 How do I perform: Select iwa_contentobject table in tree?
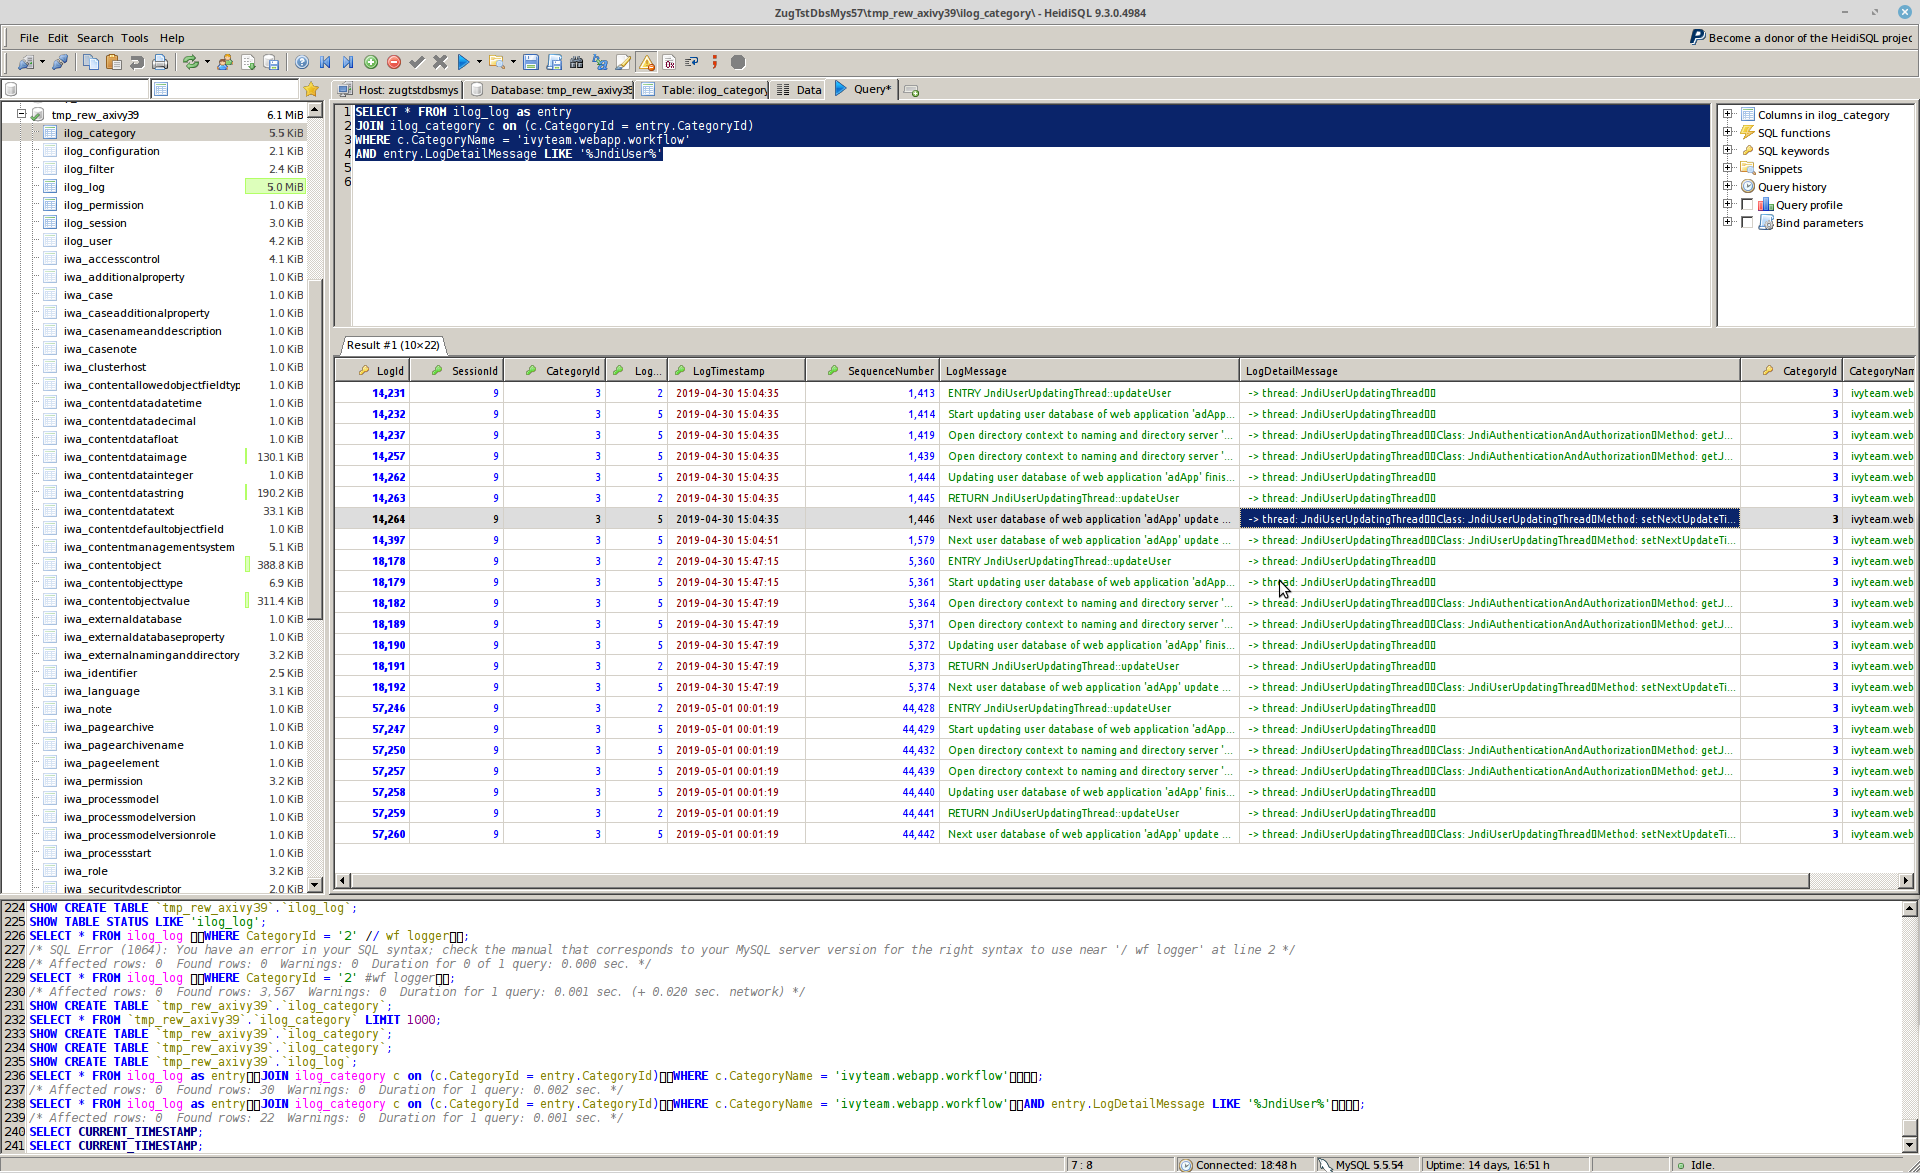pyautogui.click(x=112, y=565)
